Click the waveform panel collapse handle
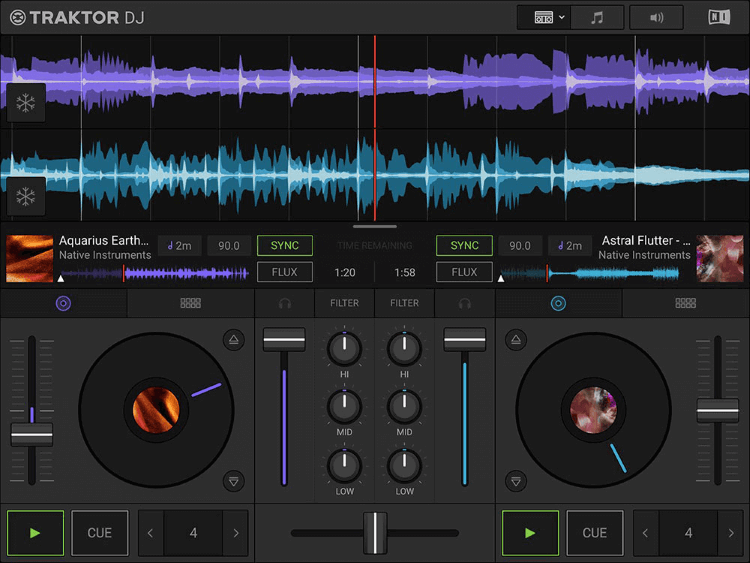The image size is (750, 563). pyautogui.click(x=375, y=226)
